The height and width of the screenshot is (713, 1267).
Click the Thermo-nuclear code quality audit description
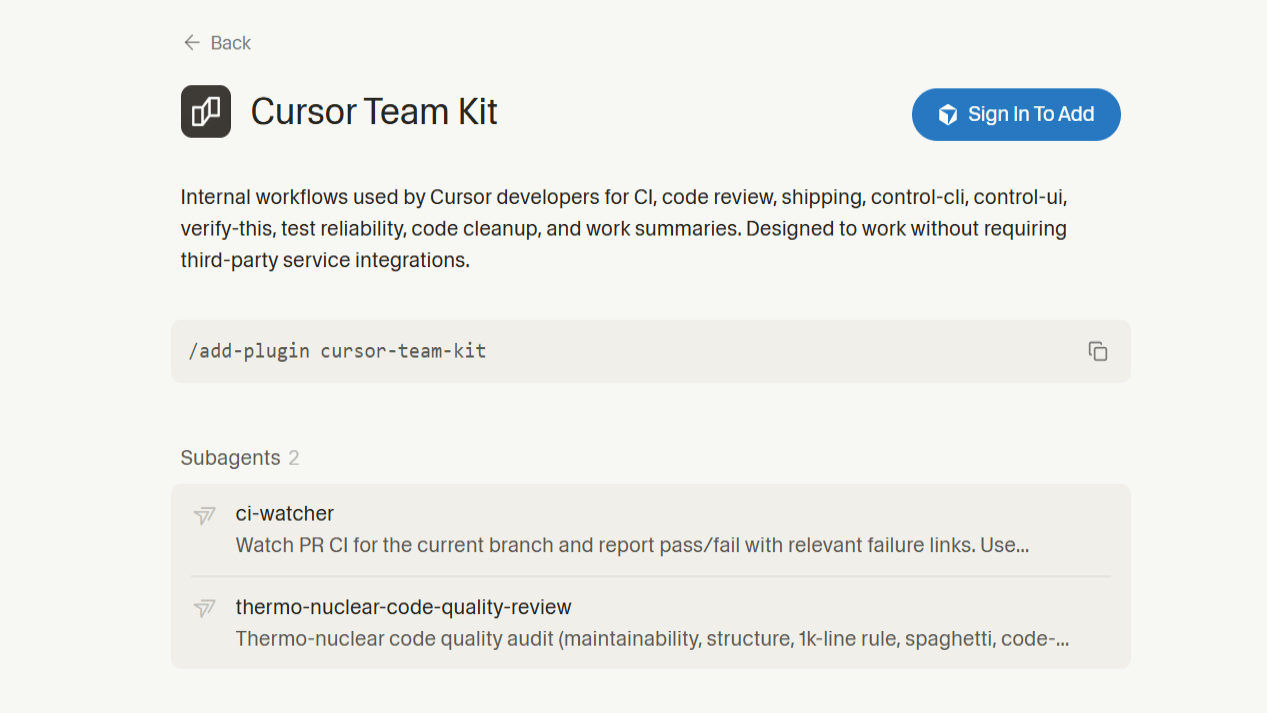coord(652,638)
